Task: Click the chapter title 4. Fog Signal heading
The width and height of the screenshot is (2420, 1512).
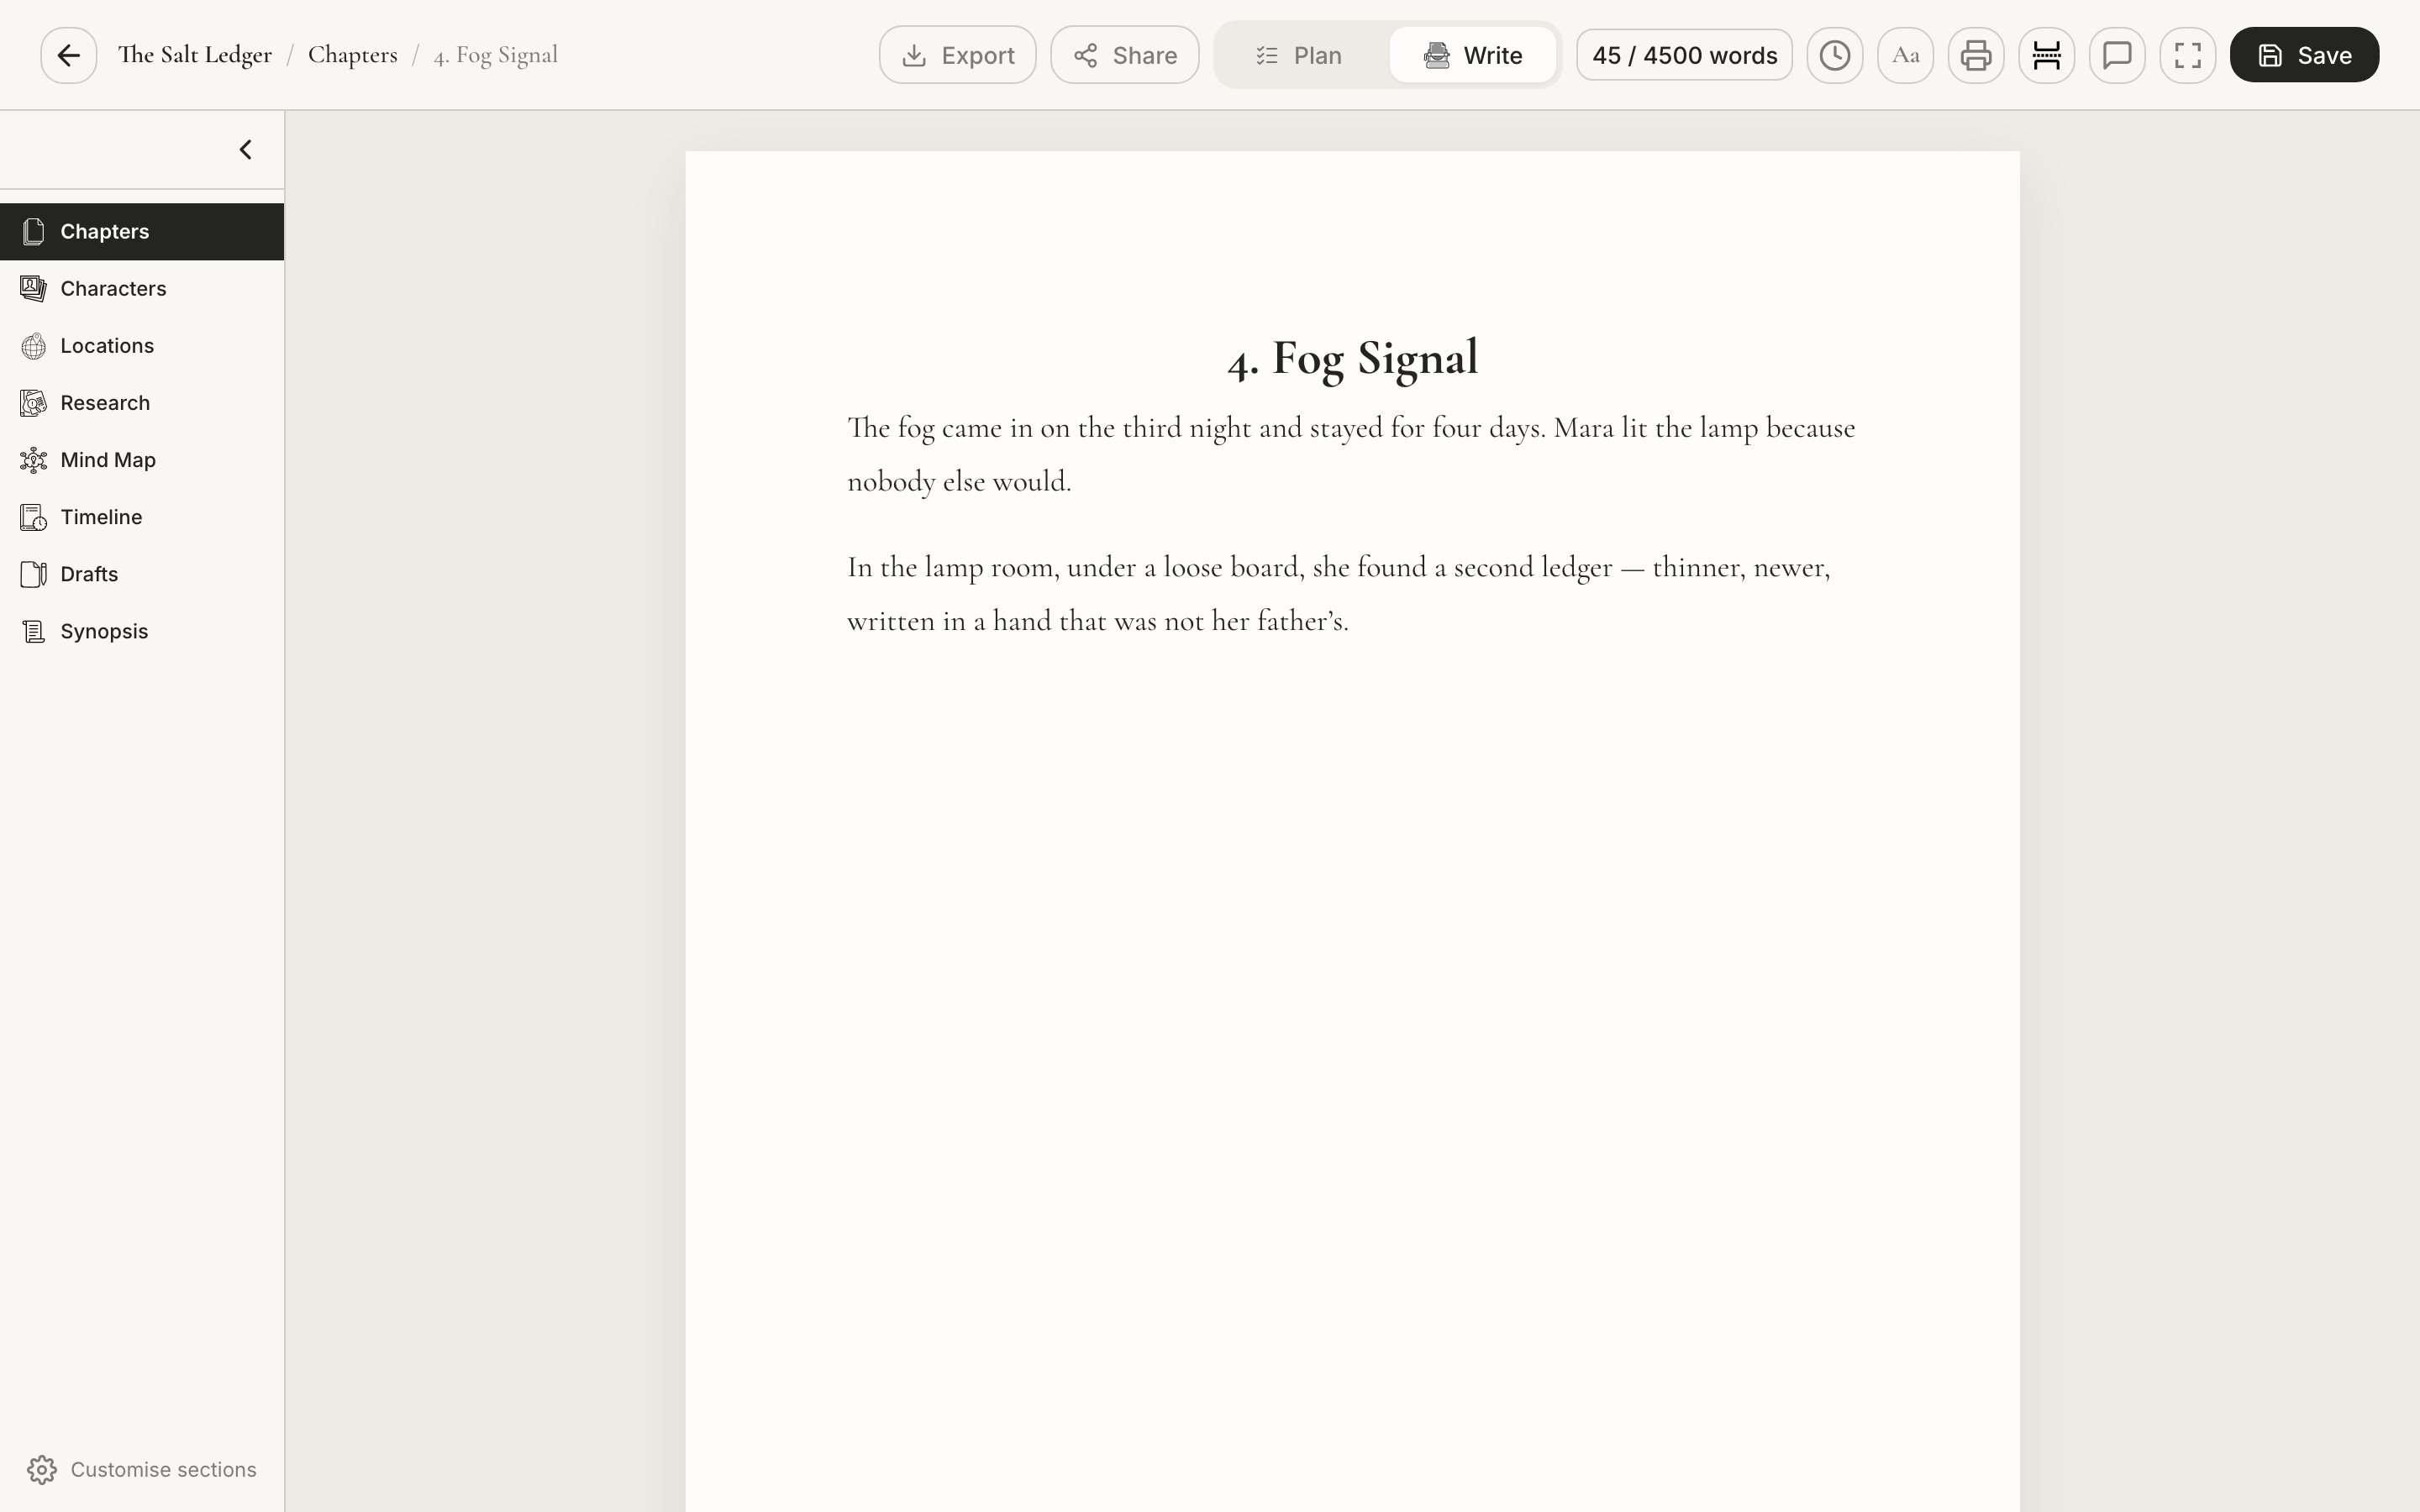Action: pyautogui.click(x=1352, y=358)
